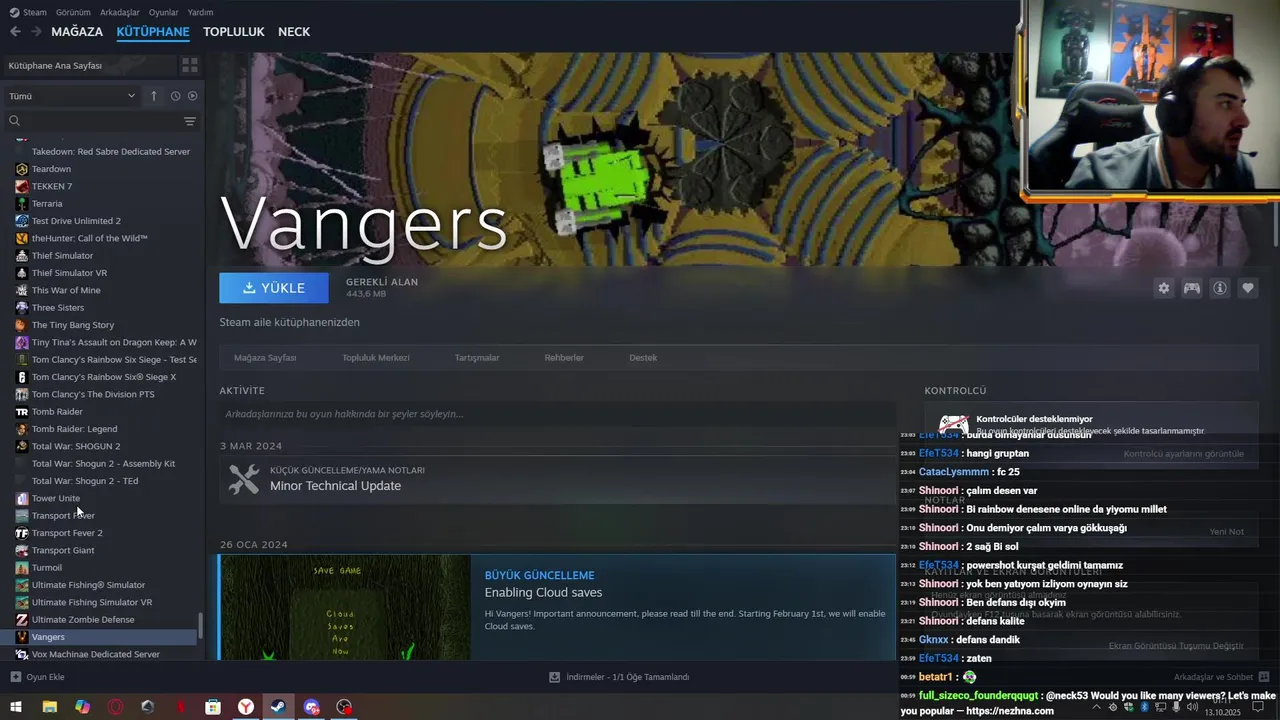The image size is (1280, 720).
Task: Click the Add Game plus icon
Action: (x=16, y=677)
